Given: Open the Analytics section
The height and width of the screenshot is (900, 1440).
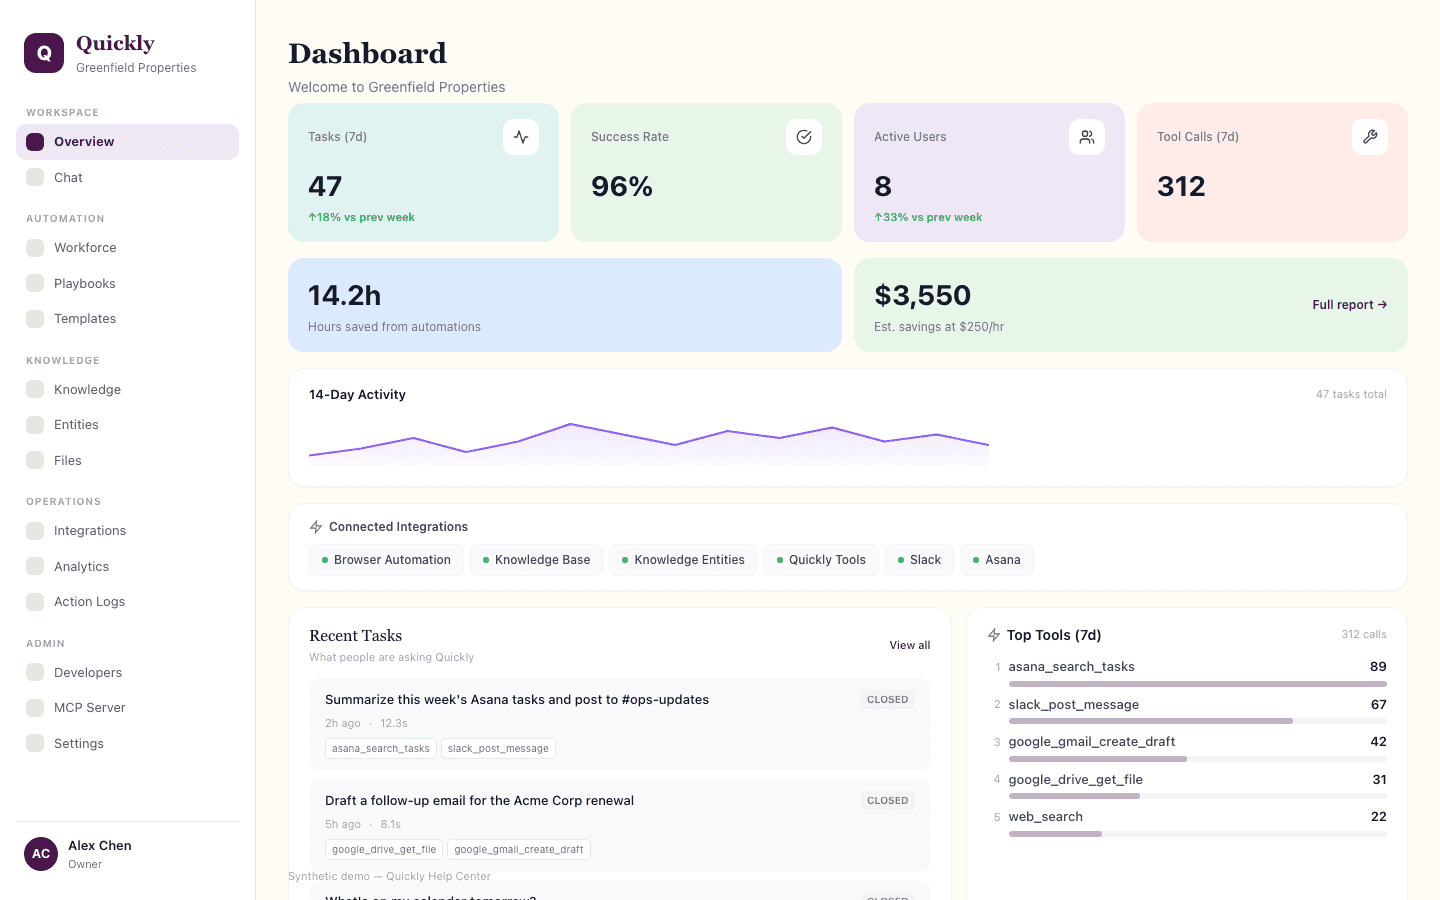Looking at the screenshot, I should click(x=127, y=566).
